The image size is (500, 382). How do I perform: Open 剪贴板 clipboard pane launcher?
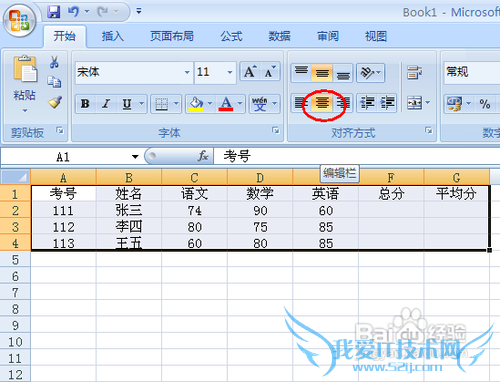tap(60, 130)
